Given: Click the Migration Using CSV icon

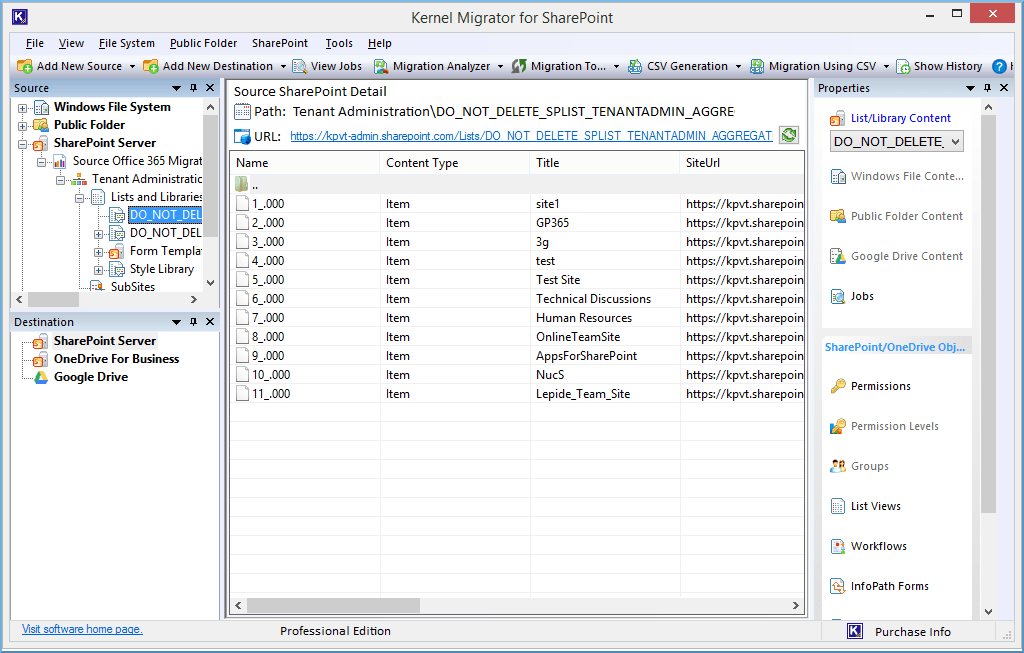Looking at the screenshot, I should click(x=757, y=66).
